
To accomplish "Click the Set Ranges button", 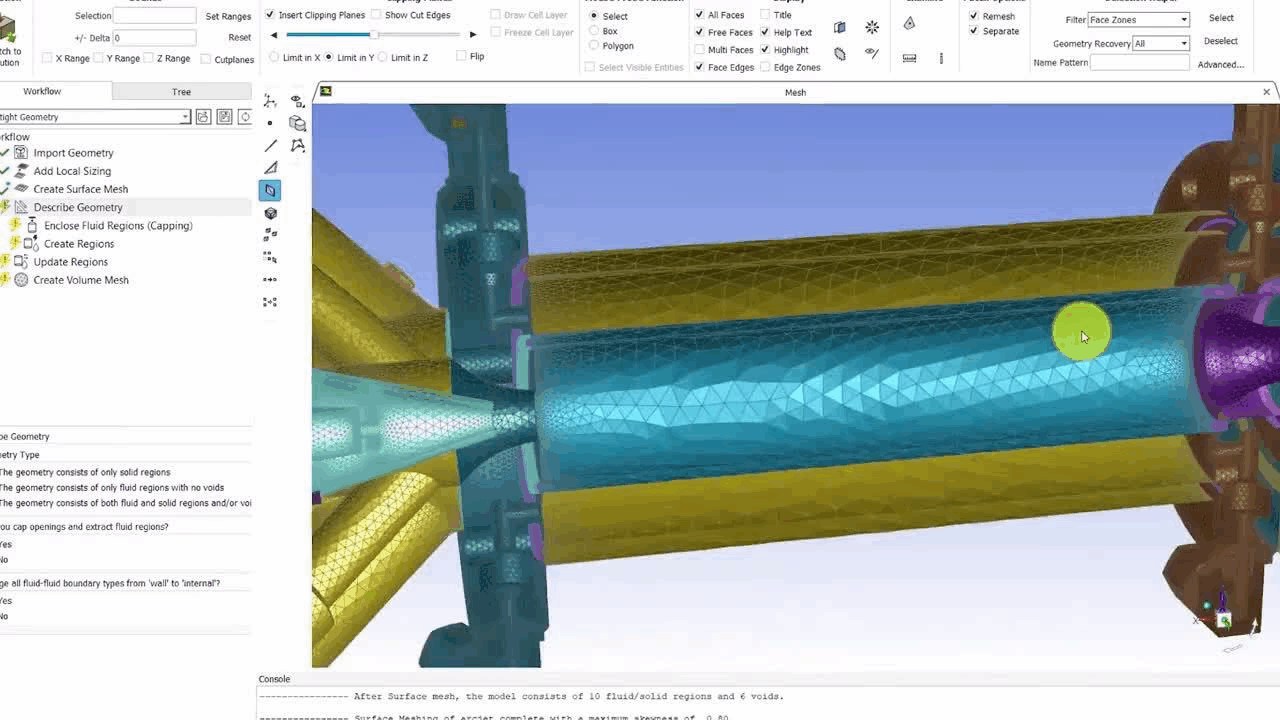I will pos(228,17).
